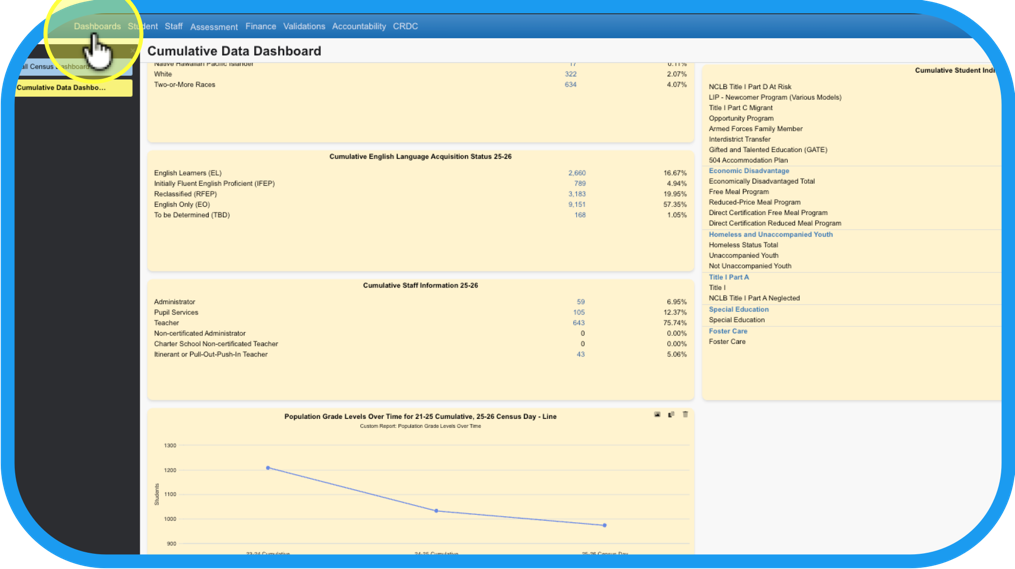Image resolution: width=1015 pixels, height=569 pixels.
Task: Click the Special Education section heading
Action: (x=739, y=309)
